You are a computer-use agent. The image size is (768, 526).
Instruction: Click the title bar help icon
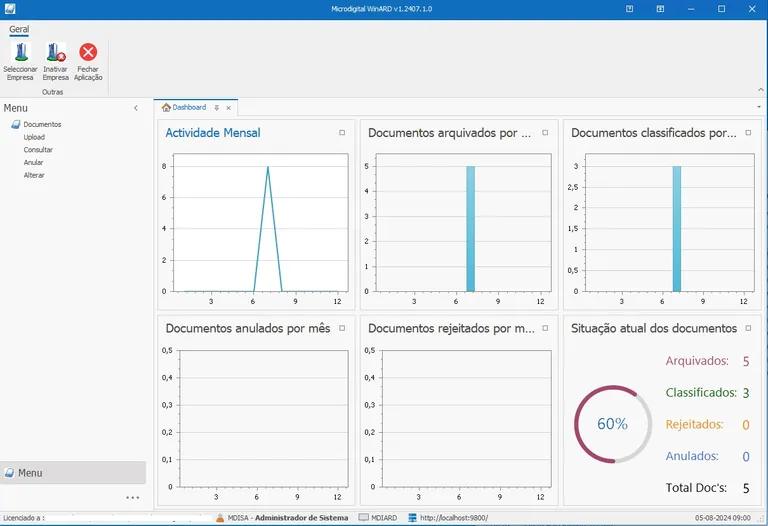point(630,9)
